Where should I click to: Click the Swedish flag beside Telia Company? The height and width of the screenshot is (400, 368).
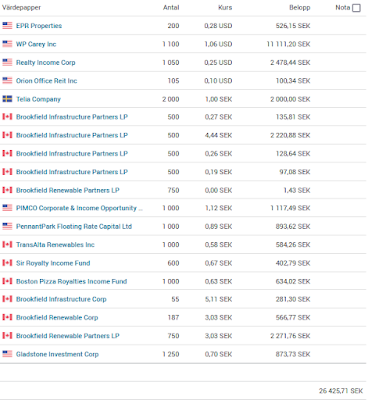pos(7,99)
